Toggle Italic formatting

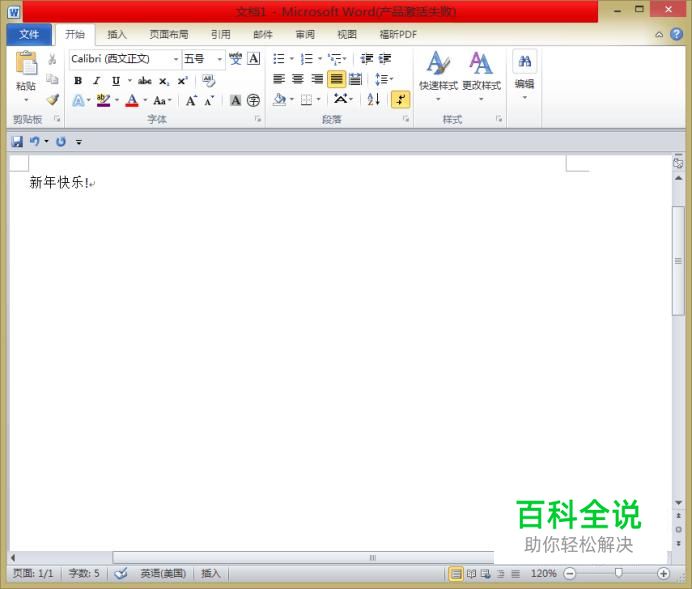click(x=97, y=80)
